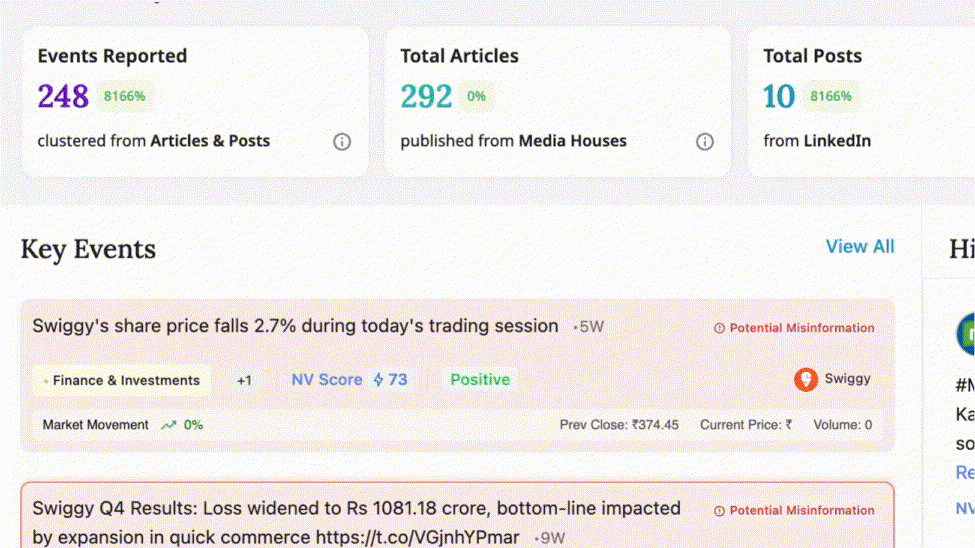The image size is (975, 548).
Task: Click the 248 events reported count
Action: click(x=63, y=96)
